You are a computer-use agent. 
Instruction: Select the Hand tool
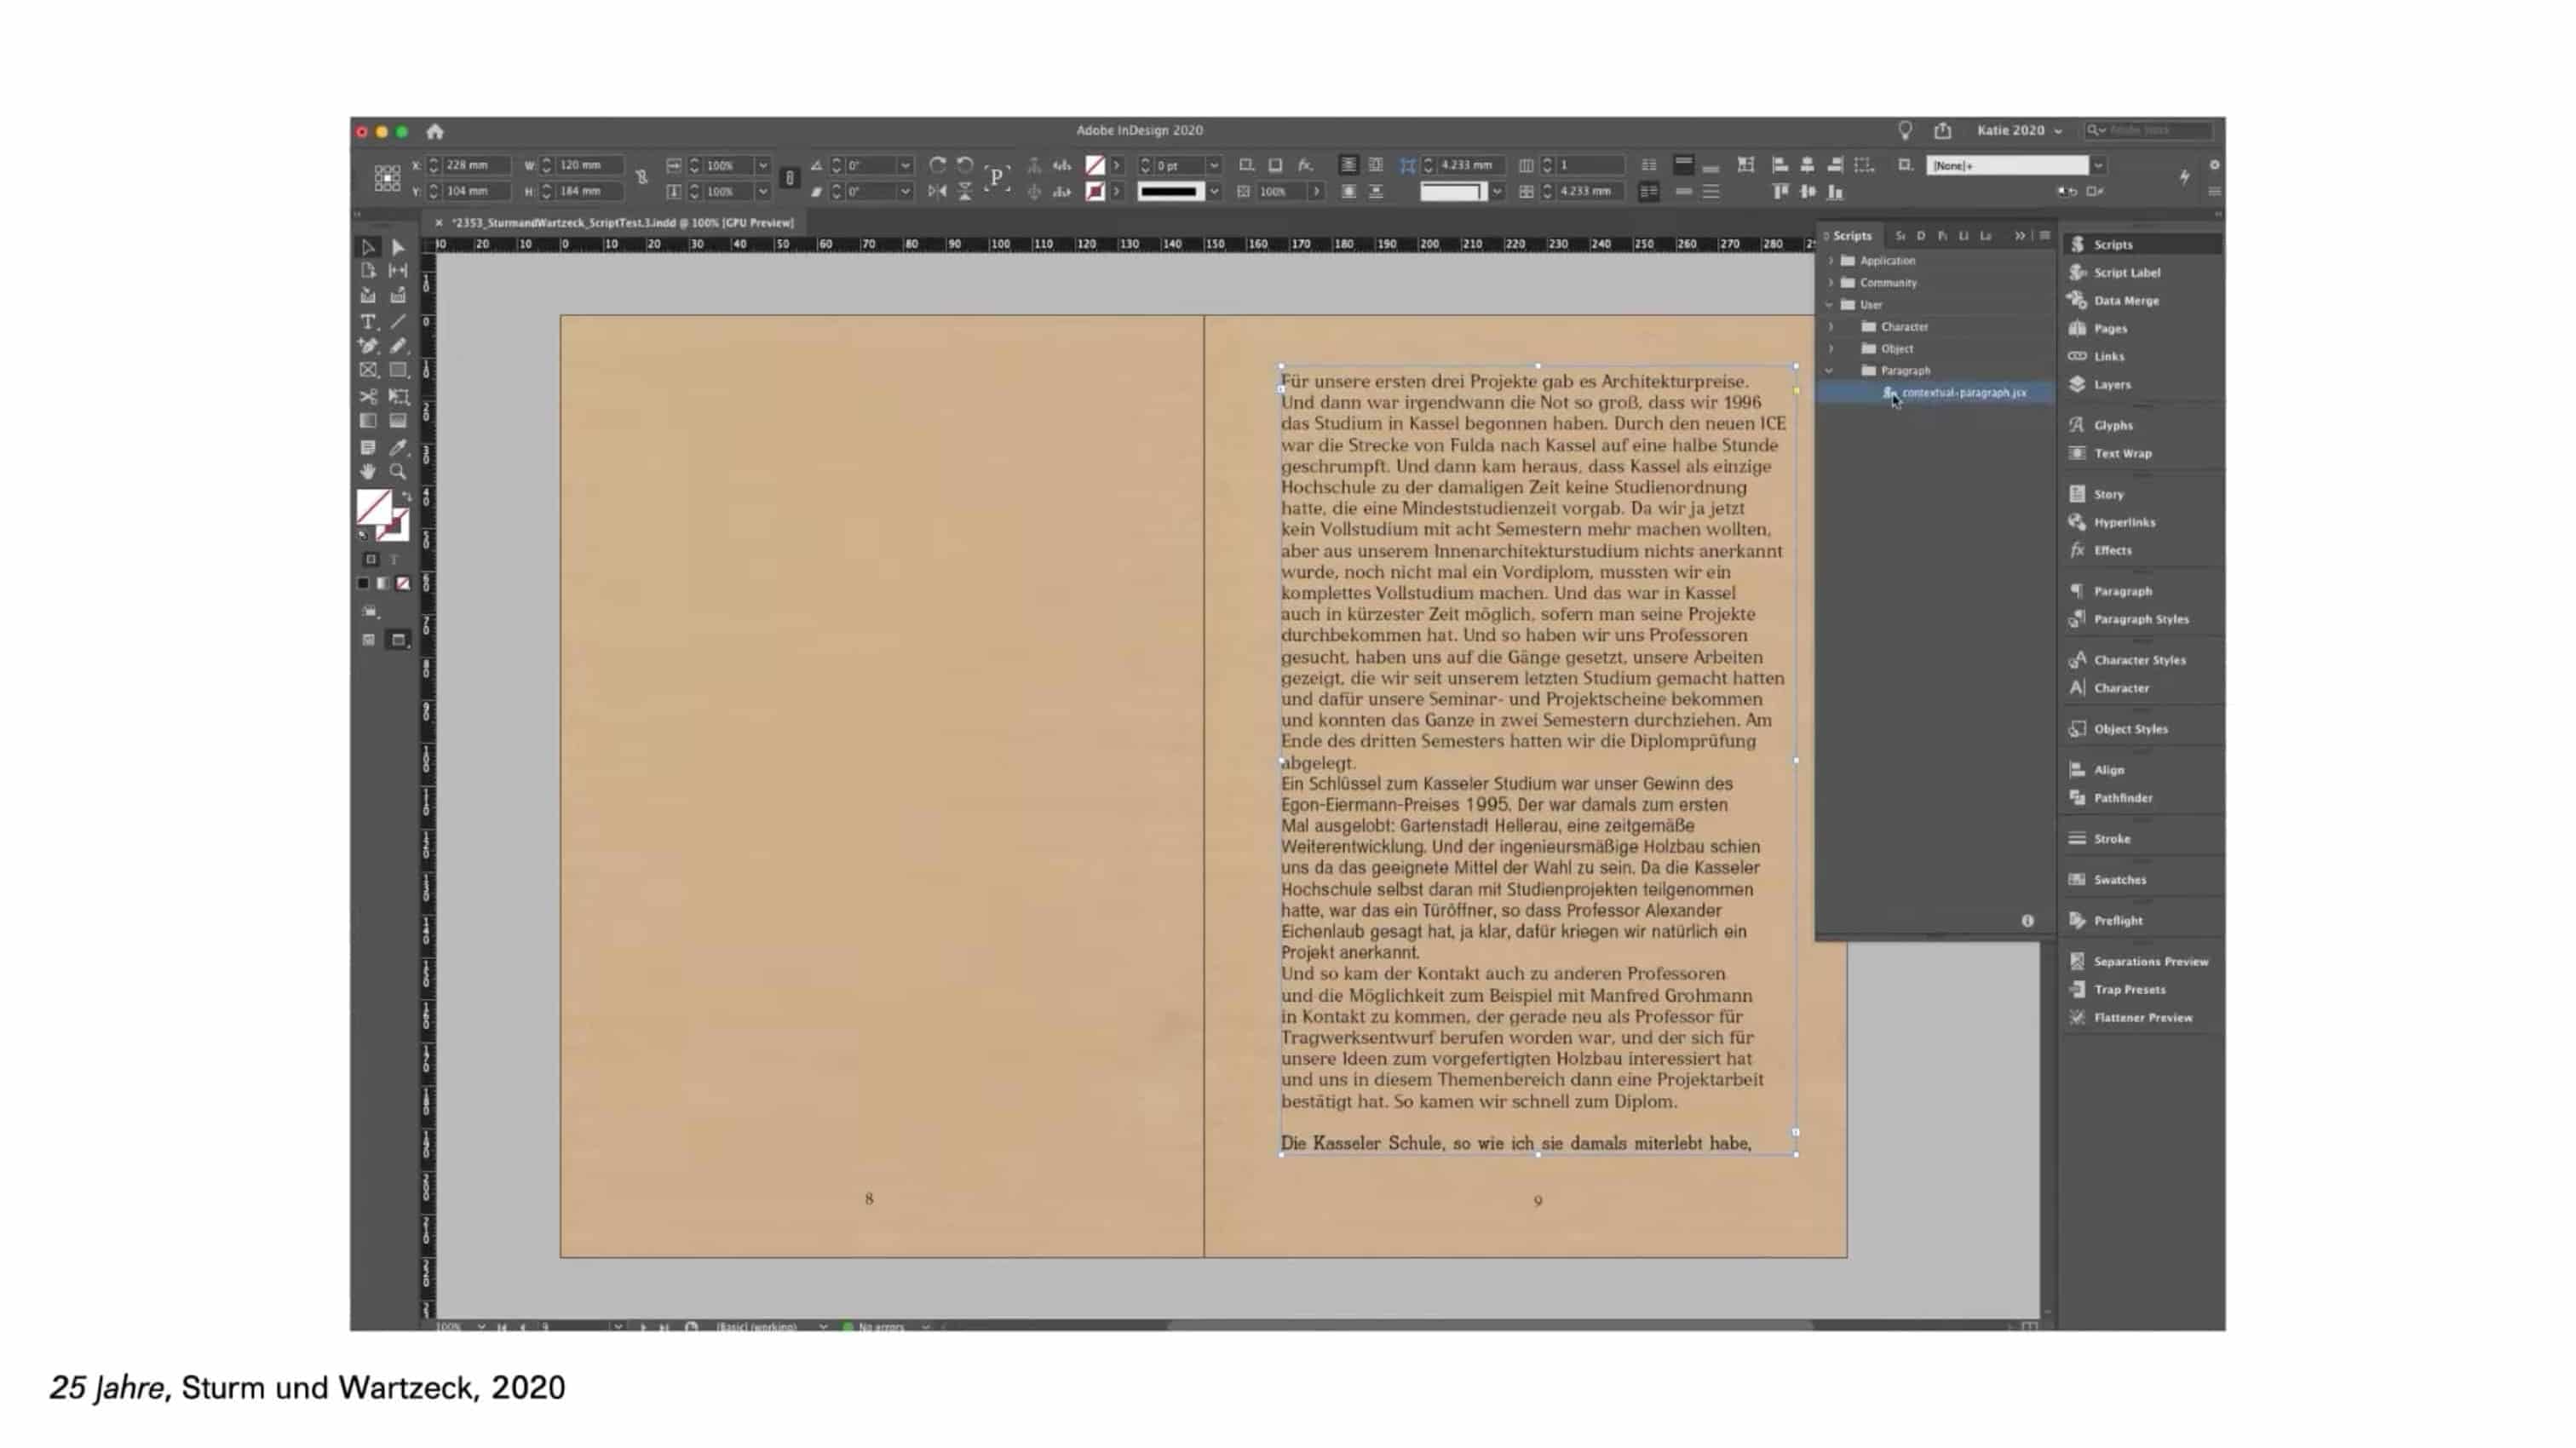tap(368, 472)
